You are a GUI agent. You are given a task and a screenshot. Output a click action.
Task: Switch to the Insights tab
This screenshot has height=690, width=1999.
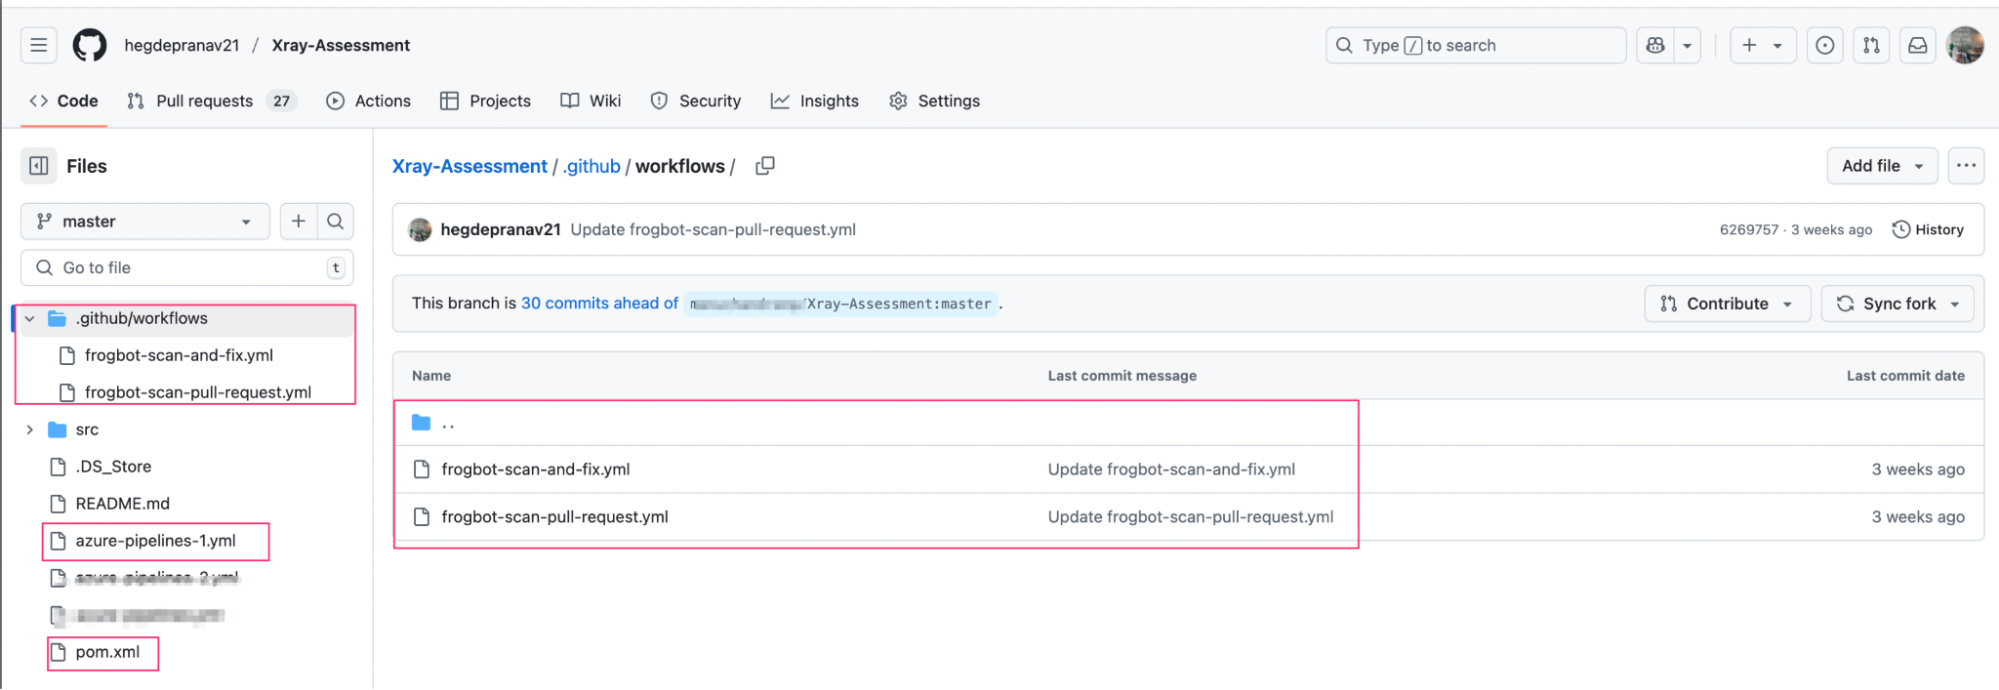pos(815,101)
